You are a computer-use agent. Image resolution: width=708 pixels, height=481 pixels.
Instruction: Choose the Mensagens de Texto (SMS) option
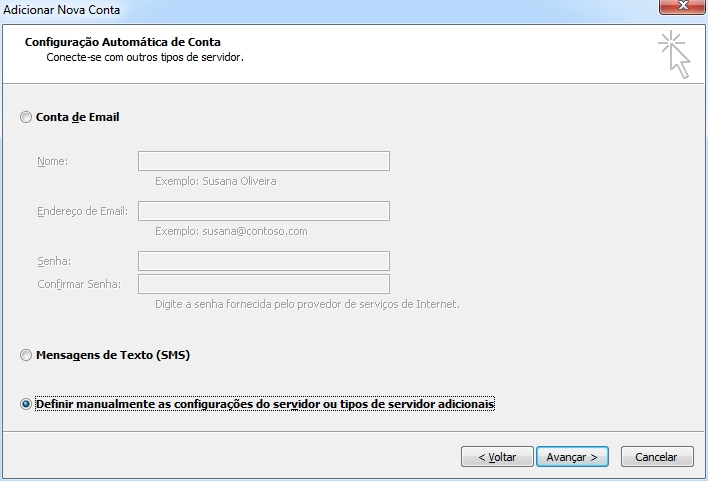(x=26, y=355)
